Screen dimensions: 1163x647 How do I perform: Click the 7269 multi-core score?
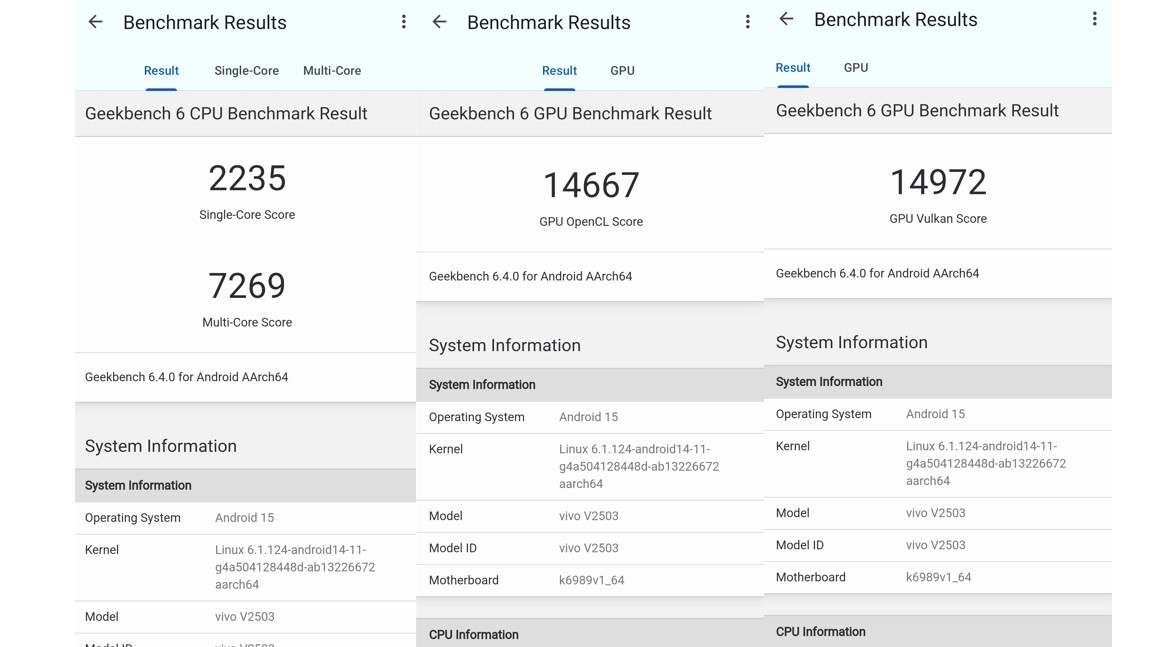point(247,286)
